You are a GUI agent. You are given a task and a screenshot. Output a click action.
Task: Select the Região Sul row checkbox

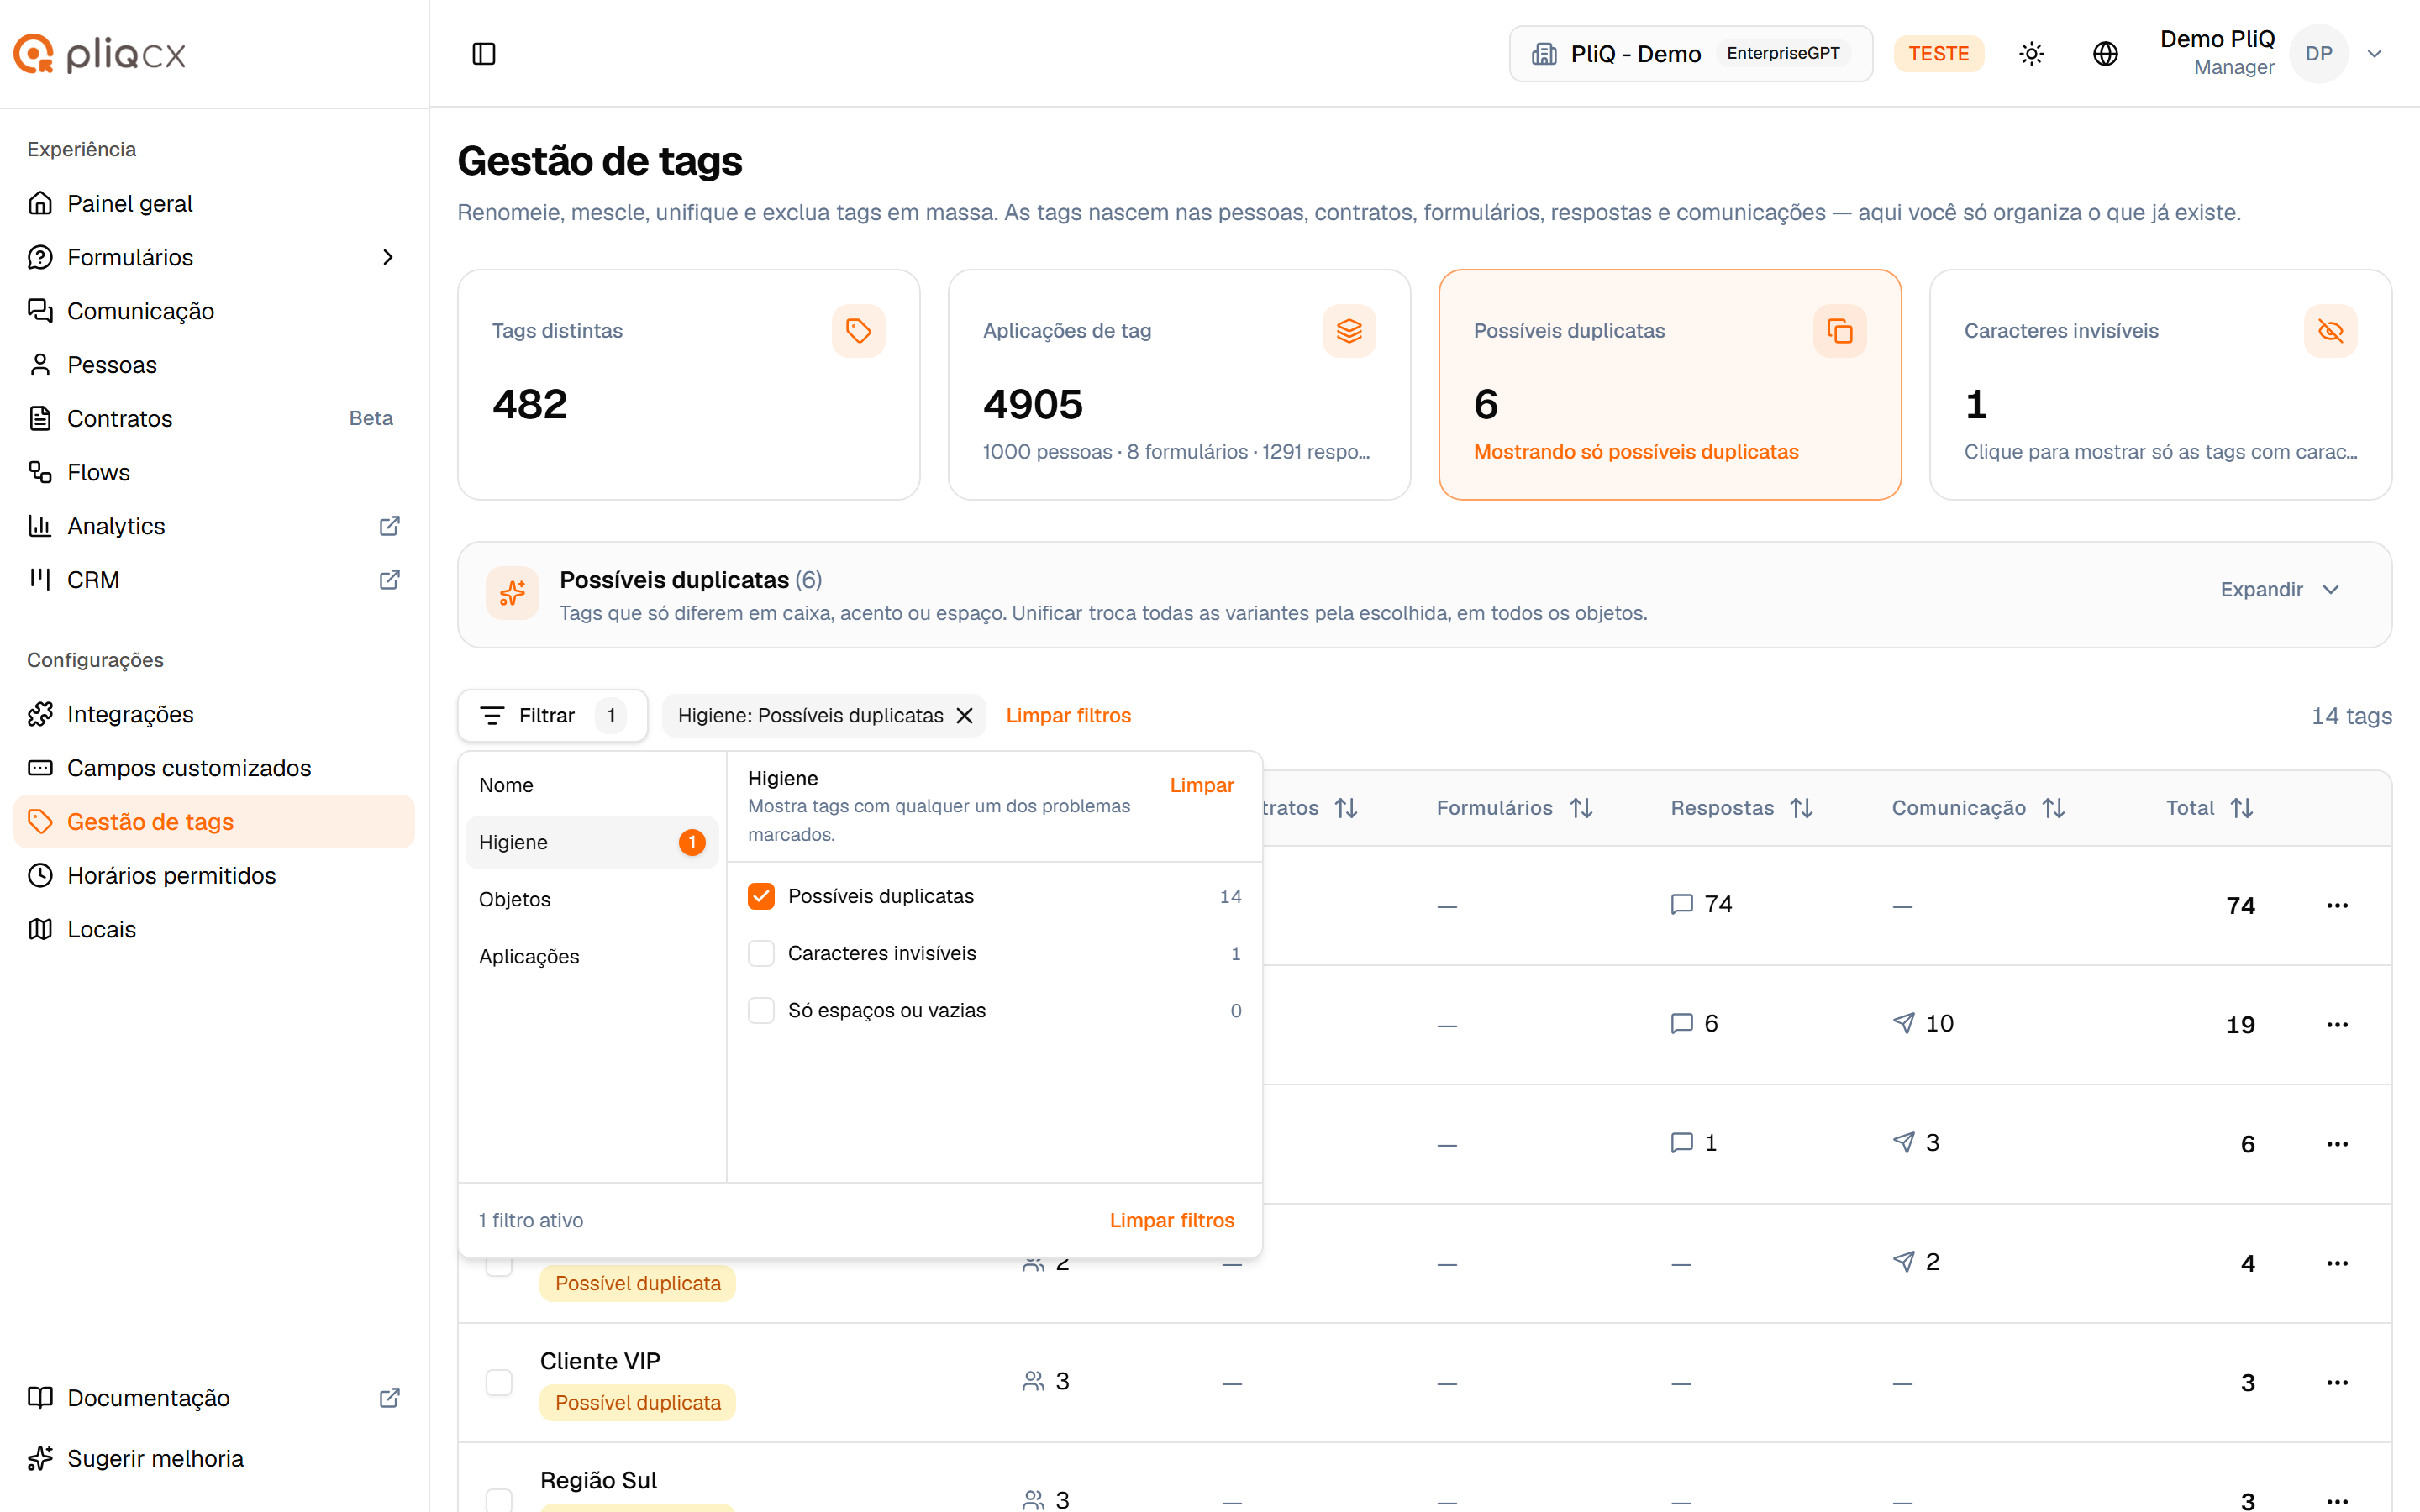coord(499,1501)
